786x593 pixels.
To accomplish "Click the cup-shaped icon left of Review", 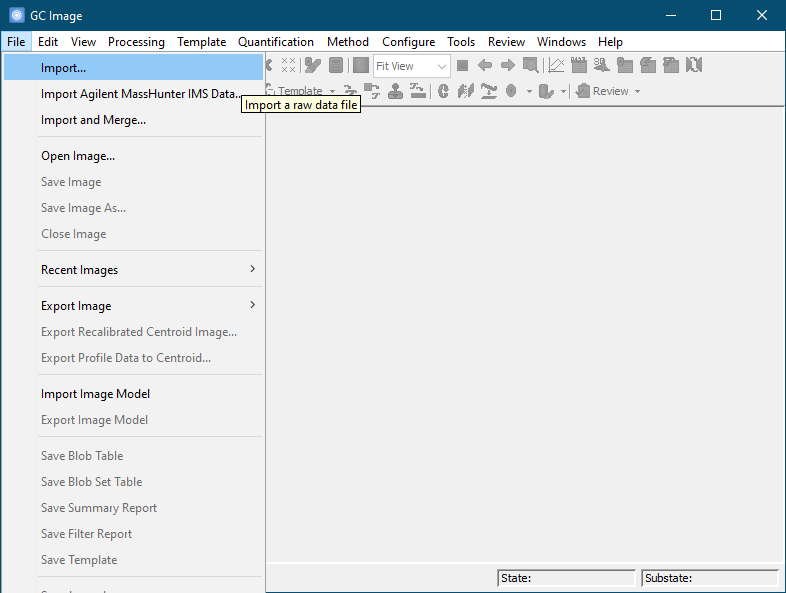I will pos(546,91).
